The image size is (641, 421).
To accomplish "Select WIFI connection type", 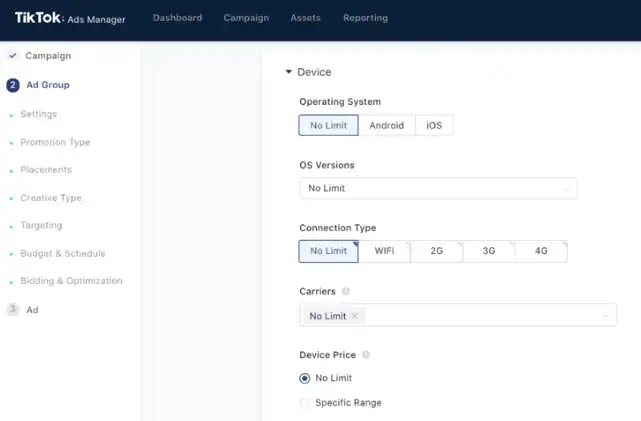I will [x=384, y=251].
